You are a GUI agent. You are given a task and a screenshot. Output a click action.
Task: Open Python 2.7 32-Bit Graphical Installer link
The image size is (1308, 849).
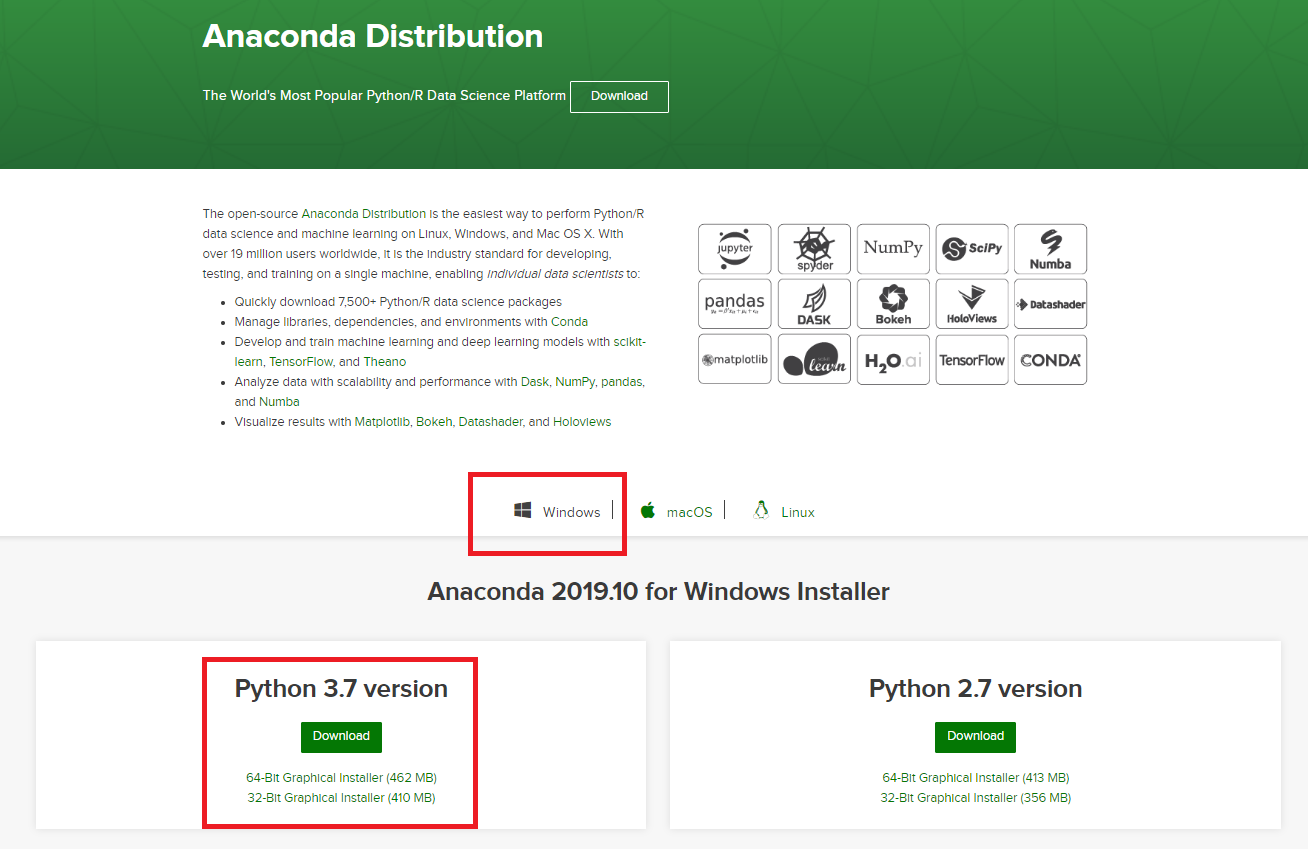click(x=975, y=798)
